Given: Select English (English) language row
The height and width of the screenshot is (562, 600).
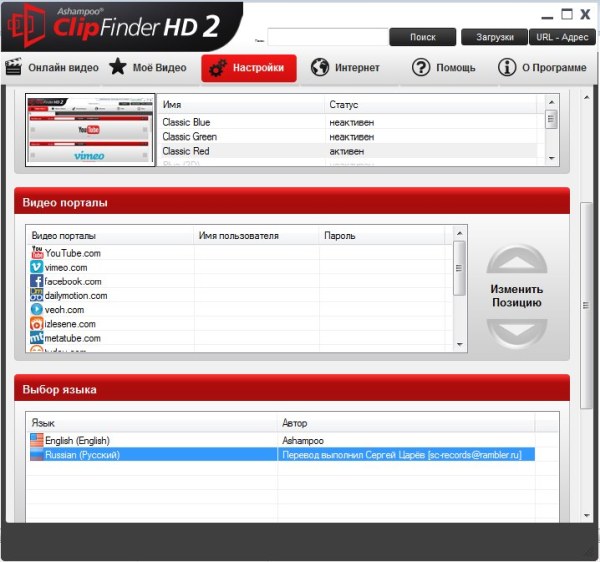Looking at the screenshot, I should click(282, 440).
